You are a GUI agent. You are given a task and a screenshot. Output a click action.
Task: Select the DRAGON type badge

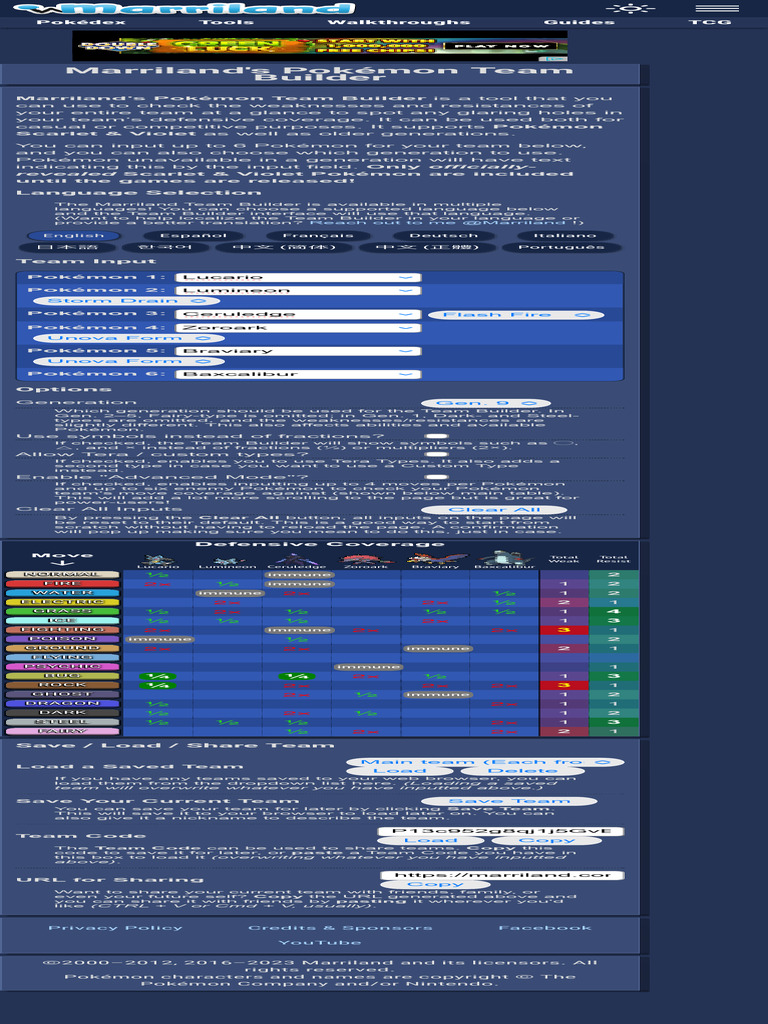pos(63,703)
